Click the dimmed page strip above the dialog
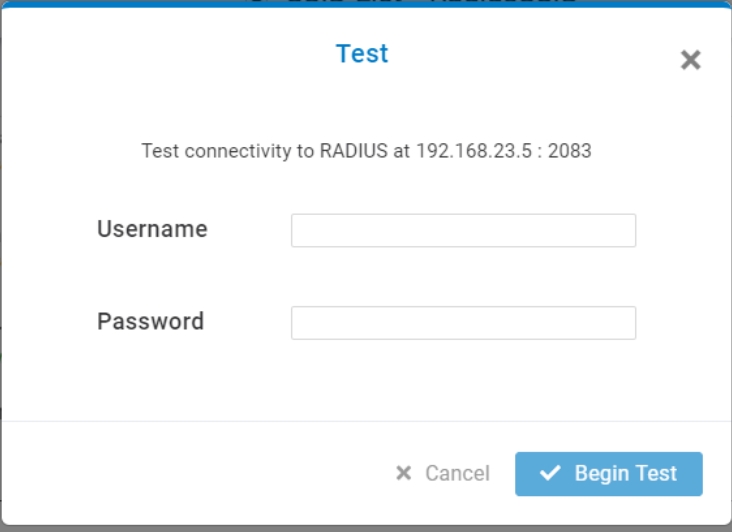 (x=366, y=3)
